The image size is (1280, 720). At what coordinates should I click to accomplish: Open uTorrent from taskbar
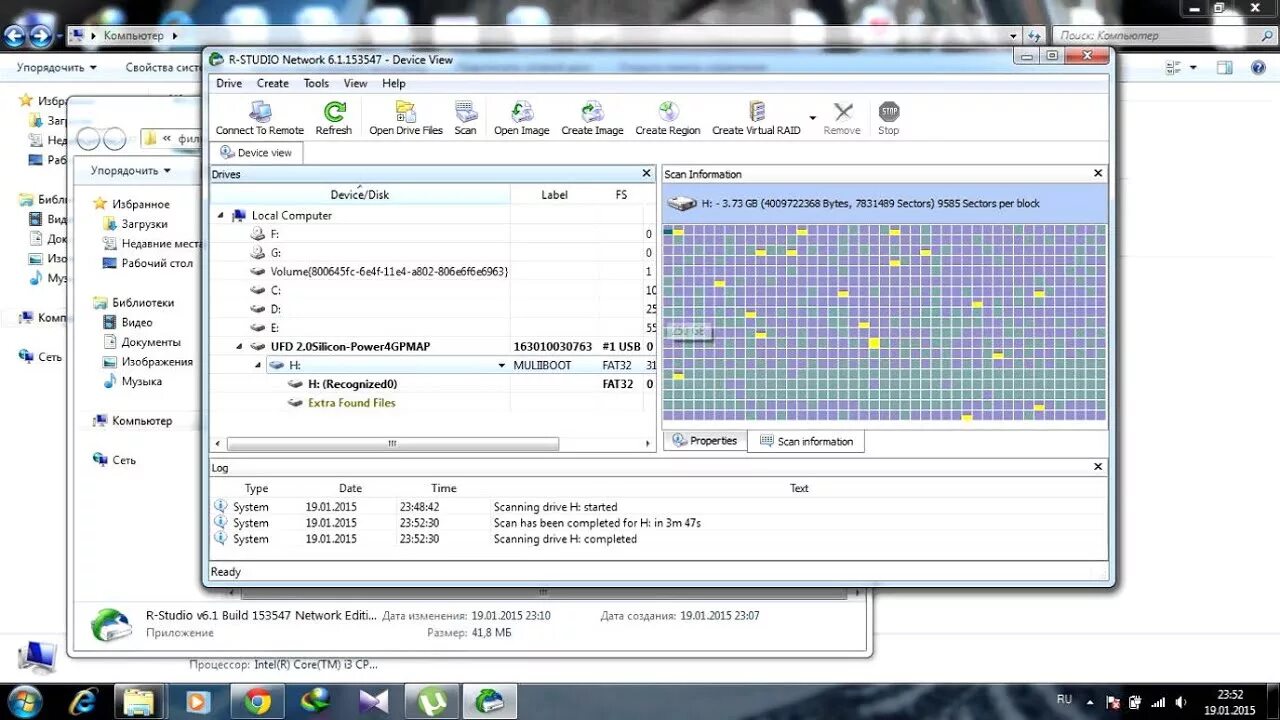[432, 701]
